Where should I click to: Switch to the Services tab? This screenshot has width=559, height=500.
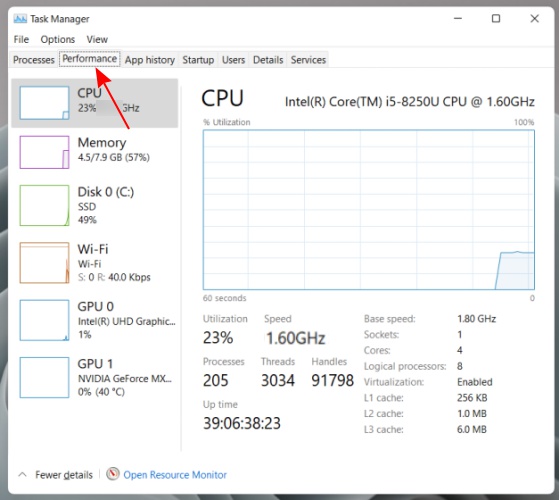308,60
